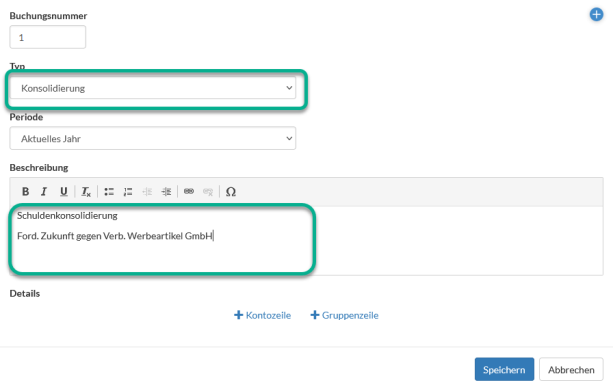This screenshot has height=389, width=613.
Task: Click the Details label
Action: coord(25,293)
